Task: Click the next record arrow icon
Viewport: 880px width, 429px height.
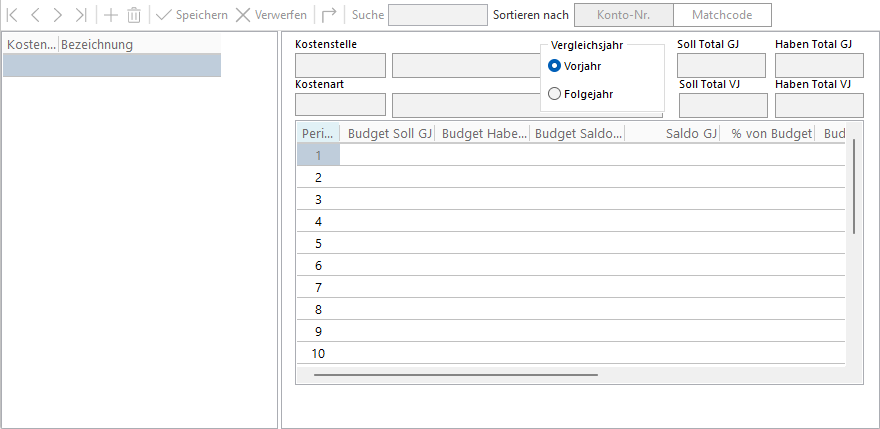Action: pos(58,15)
